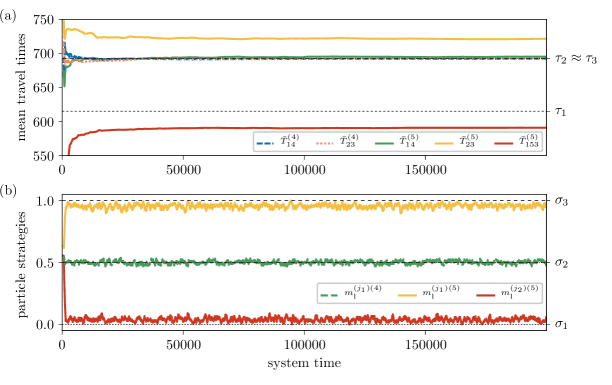Click the yellow curve in panel (a)
This screenshot has width=612, height=385.
point(304,39)
